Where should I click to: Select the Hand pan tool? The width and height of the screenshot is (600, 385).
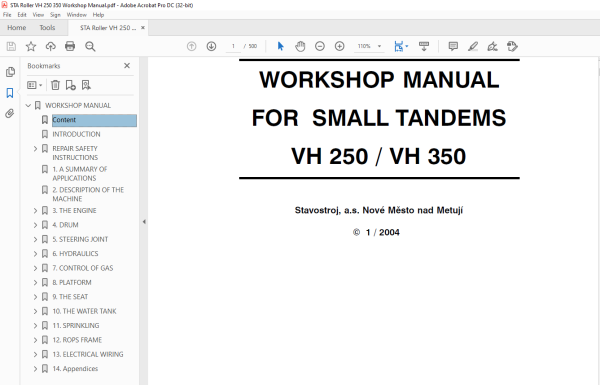300,46
